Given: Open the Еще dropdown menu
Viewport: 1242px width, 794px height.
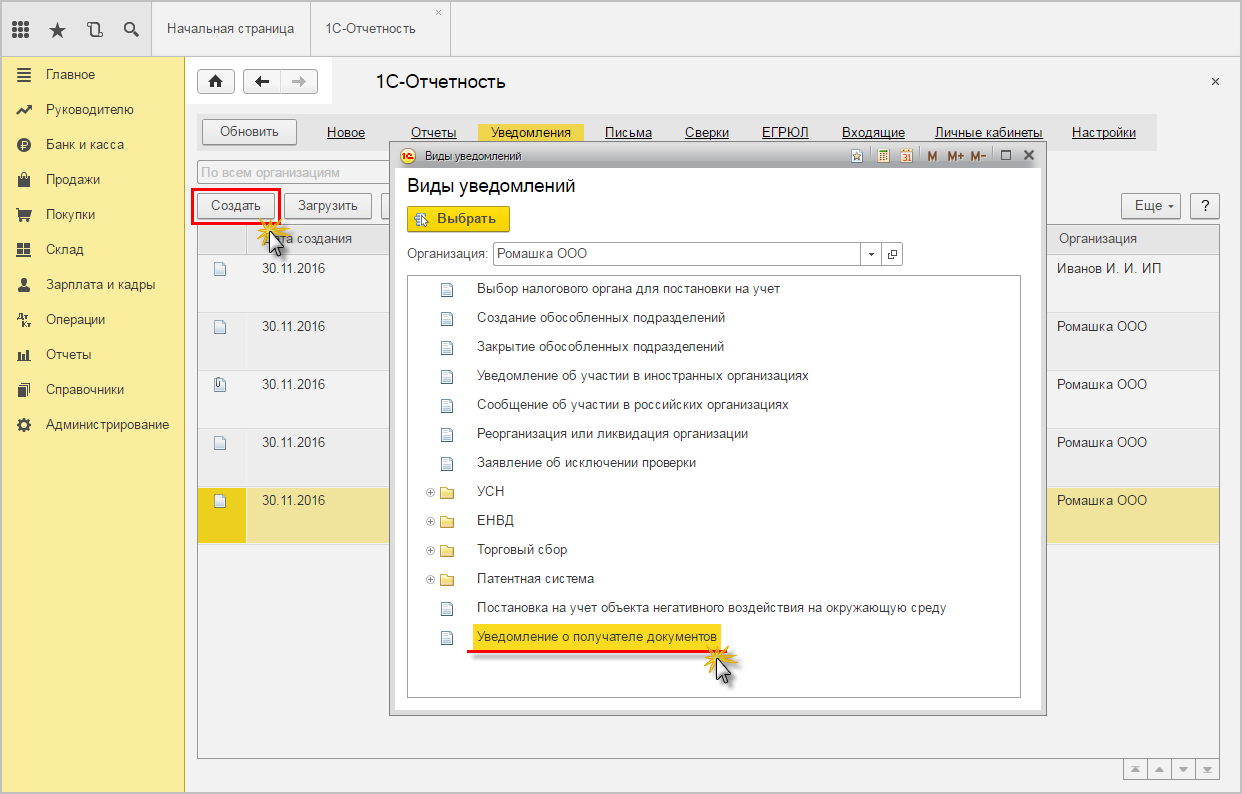Looking at the screenshot, I should pos(1151,206).
